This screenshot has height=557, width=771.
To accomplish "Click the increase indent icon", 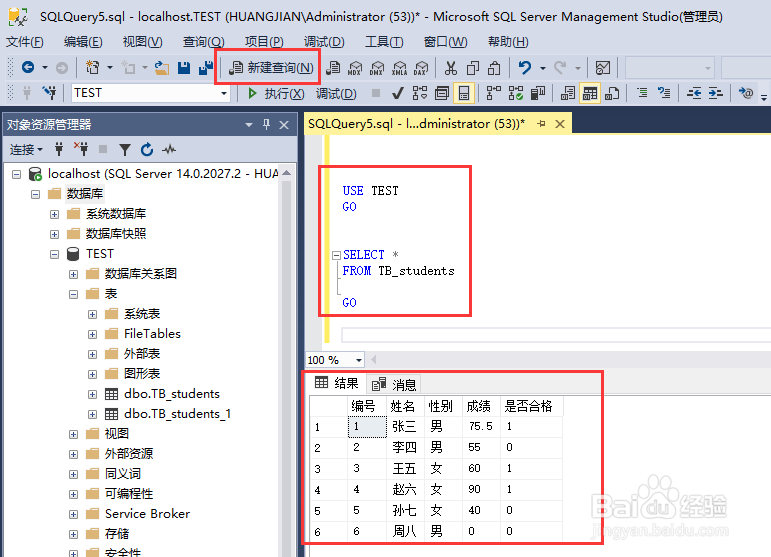I will (x=715, y=92).
